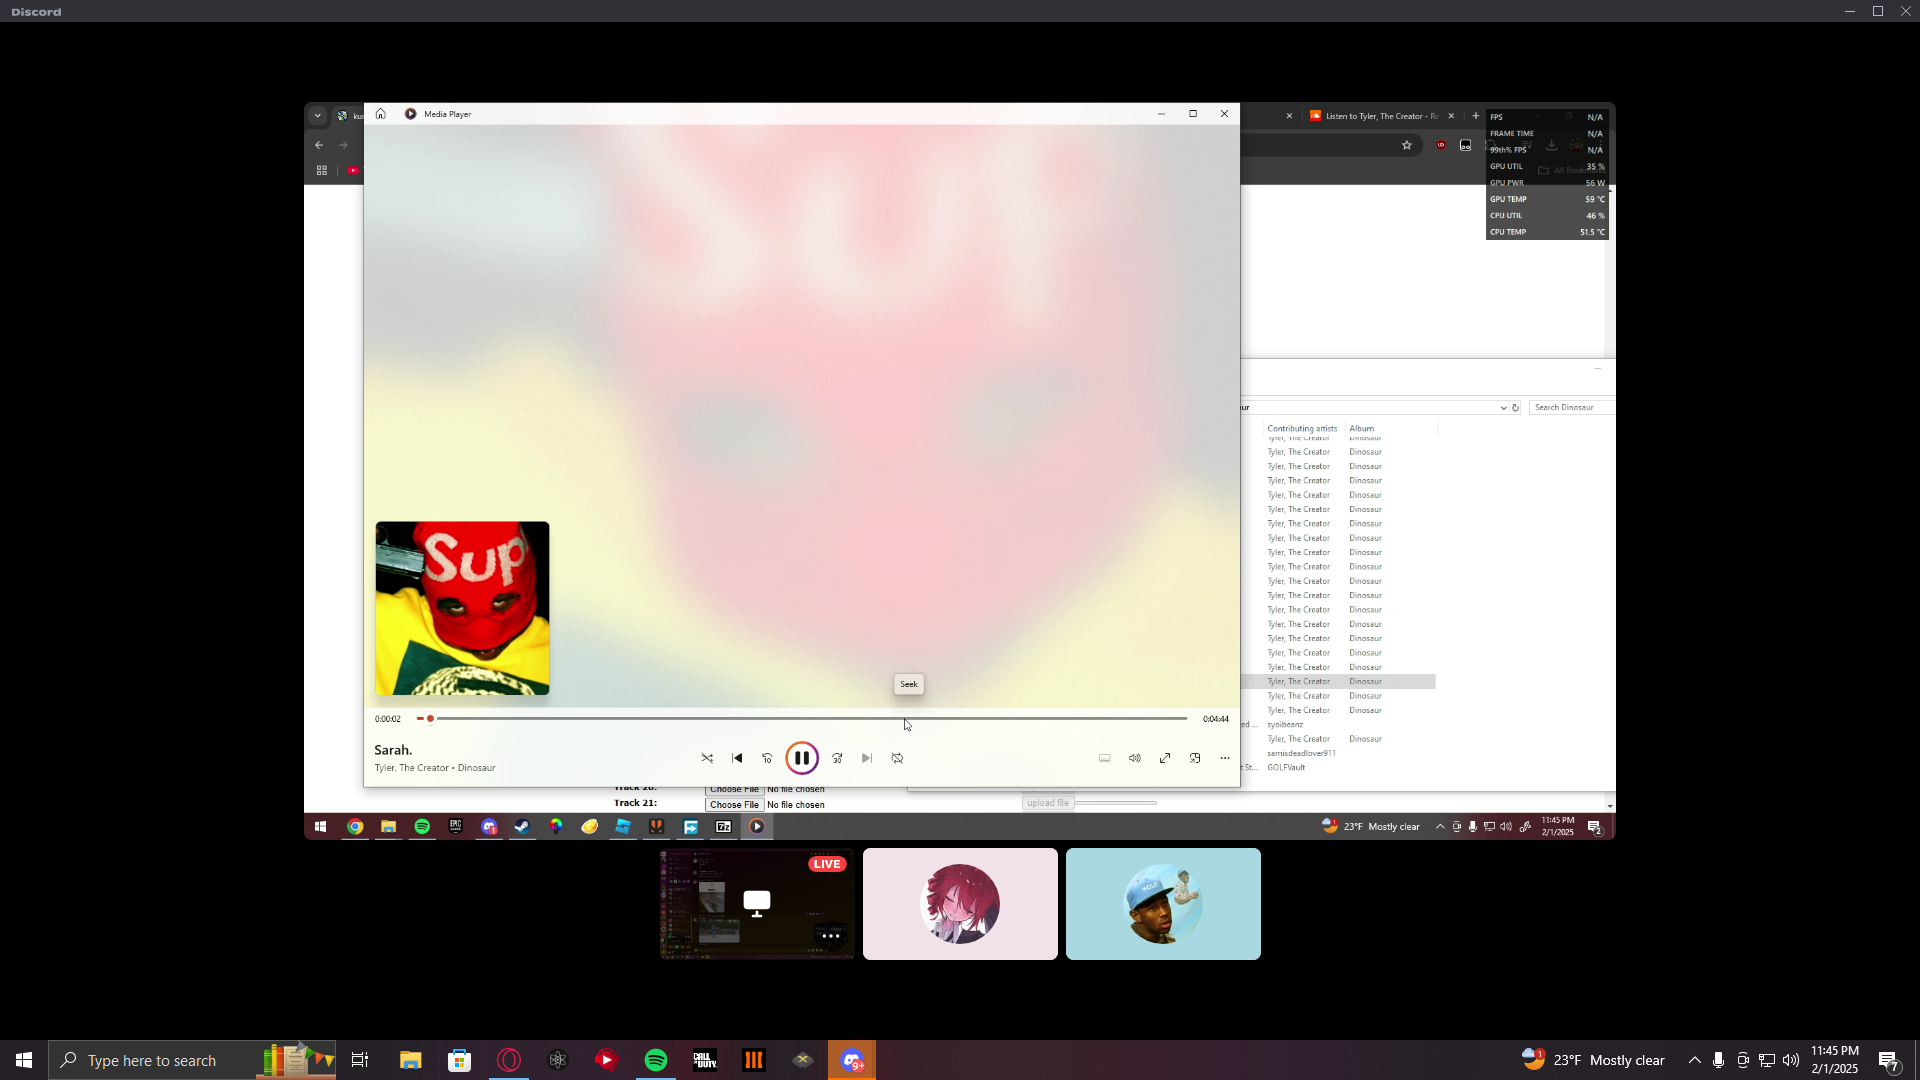The width and height of the screenshot is (1920, 1080).
Task: Switch to mini player view
Action: tap(1195, 758)
